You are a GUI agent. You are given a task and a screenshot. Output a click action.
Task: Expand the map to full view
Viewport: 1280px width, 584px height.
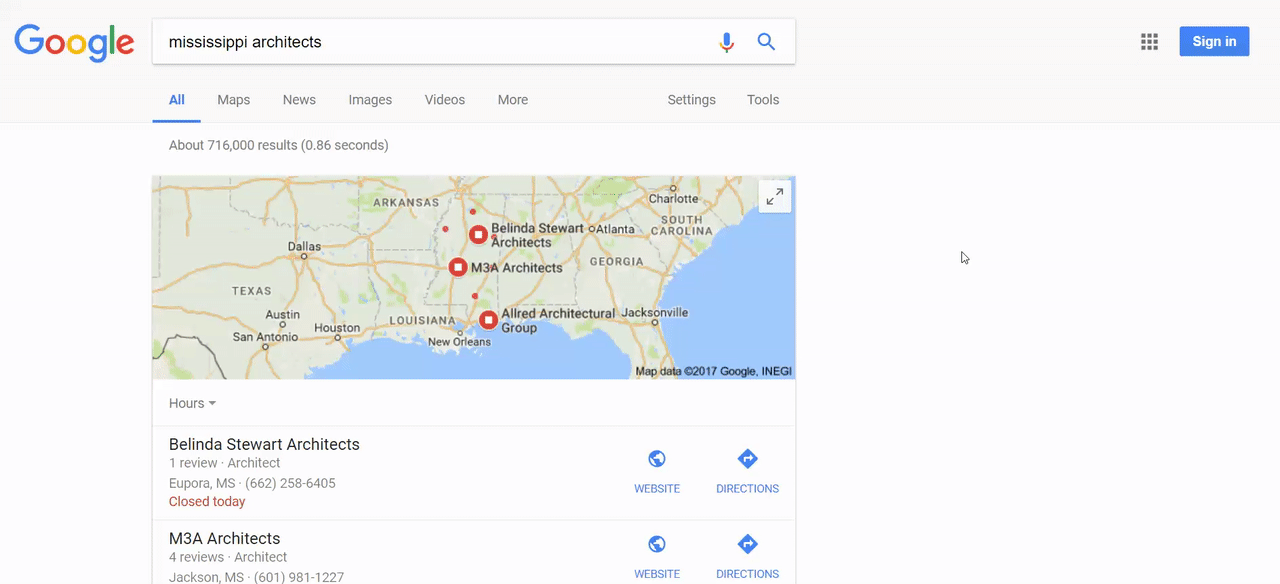[x=775, y=197]
